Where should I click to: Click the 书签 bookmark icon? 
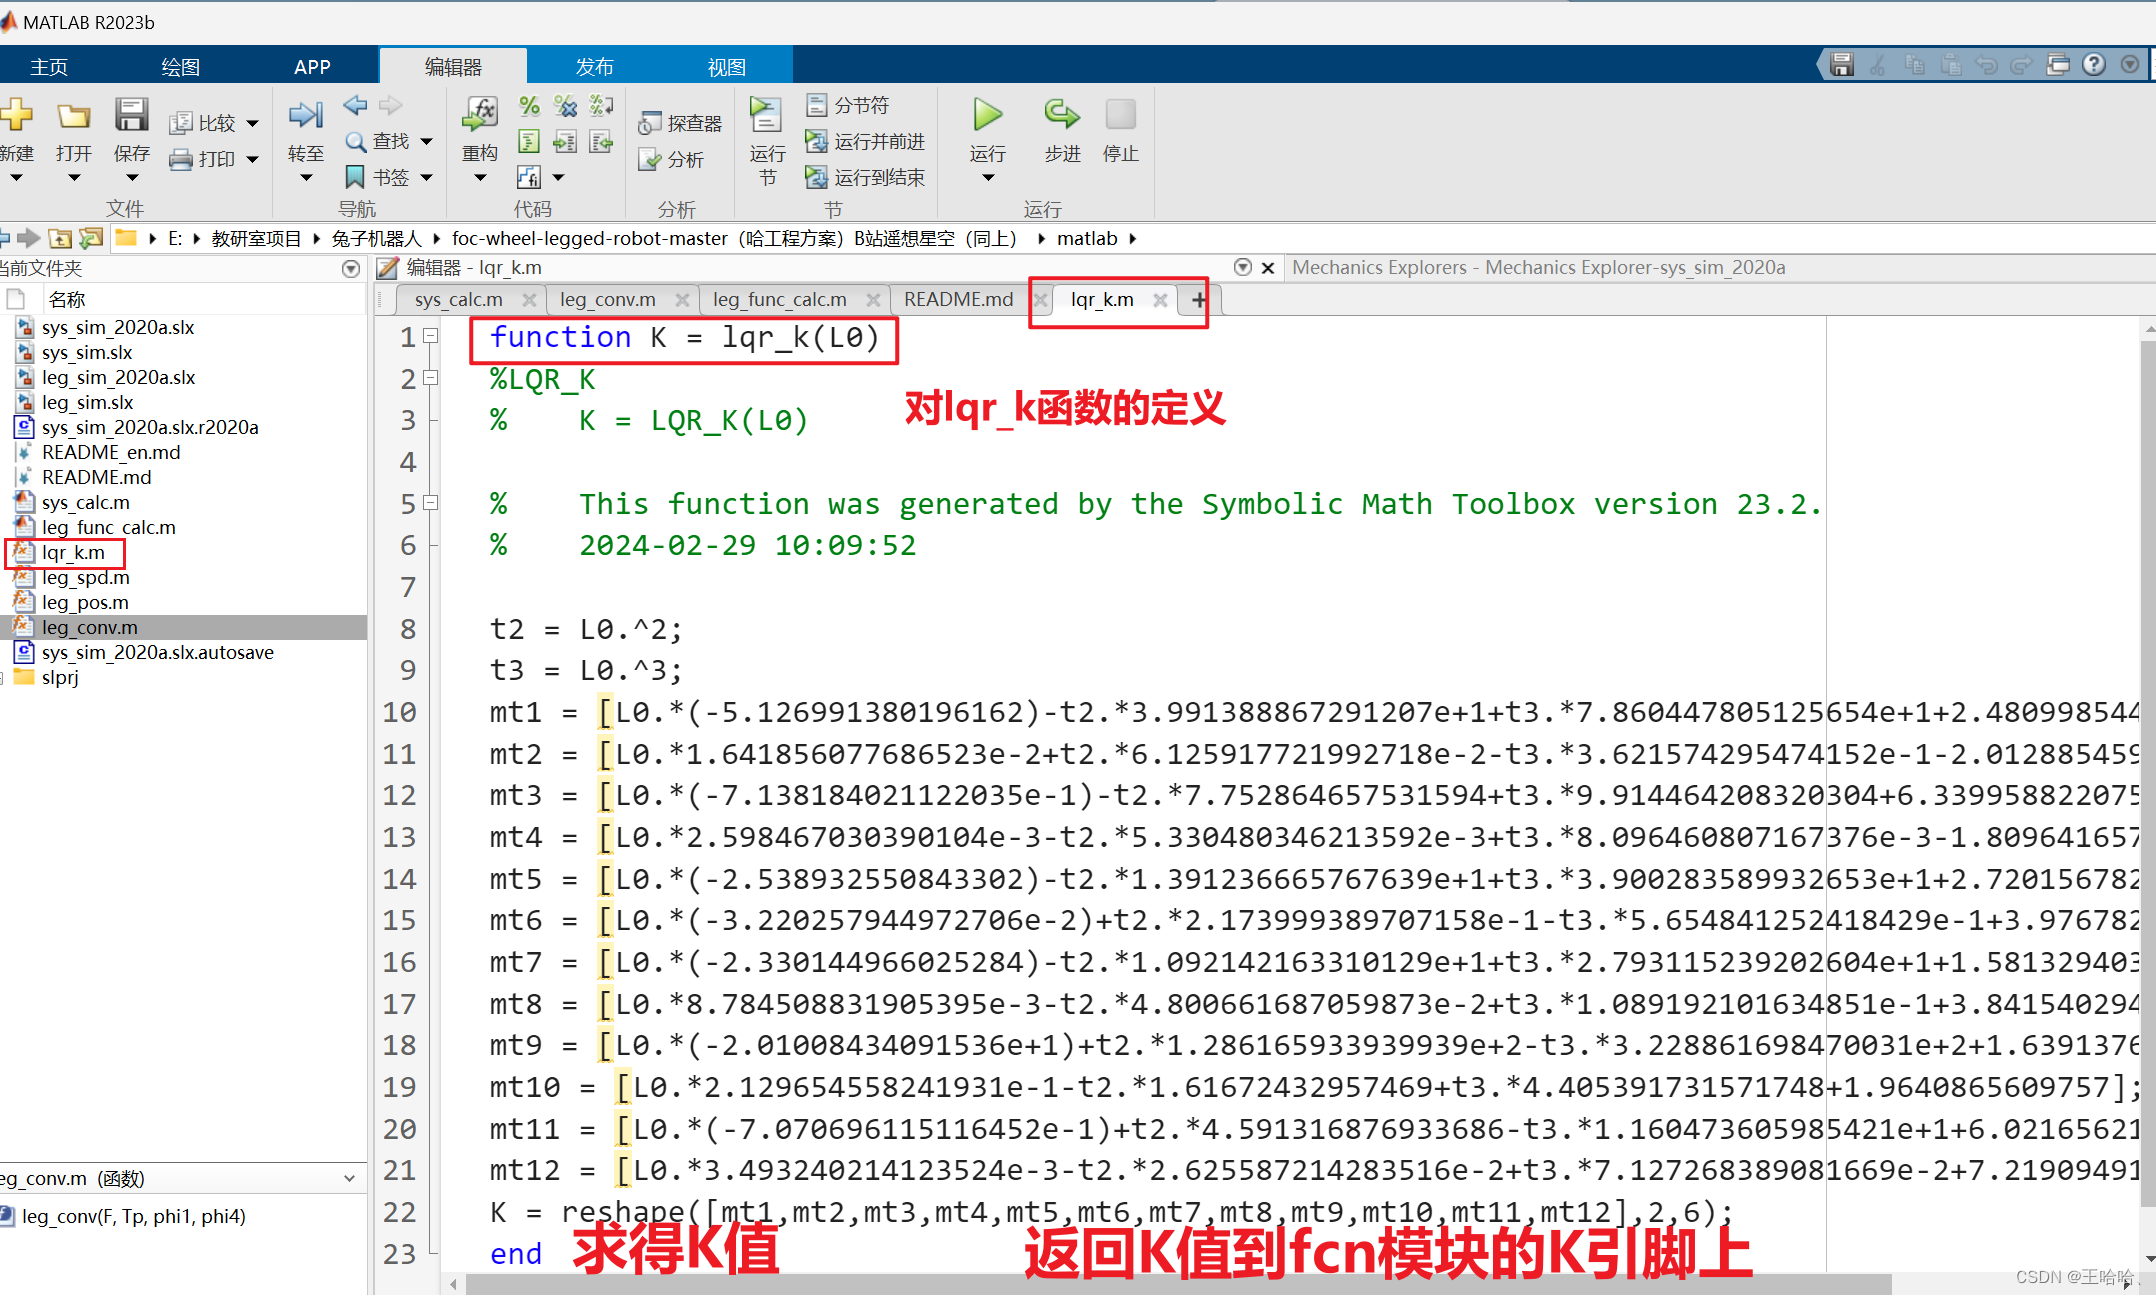pyautogui.click(x=354, y=177)
